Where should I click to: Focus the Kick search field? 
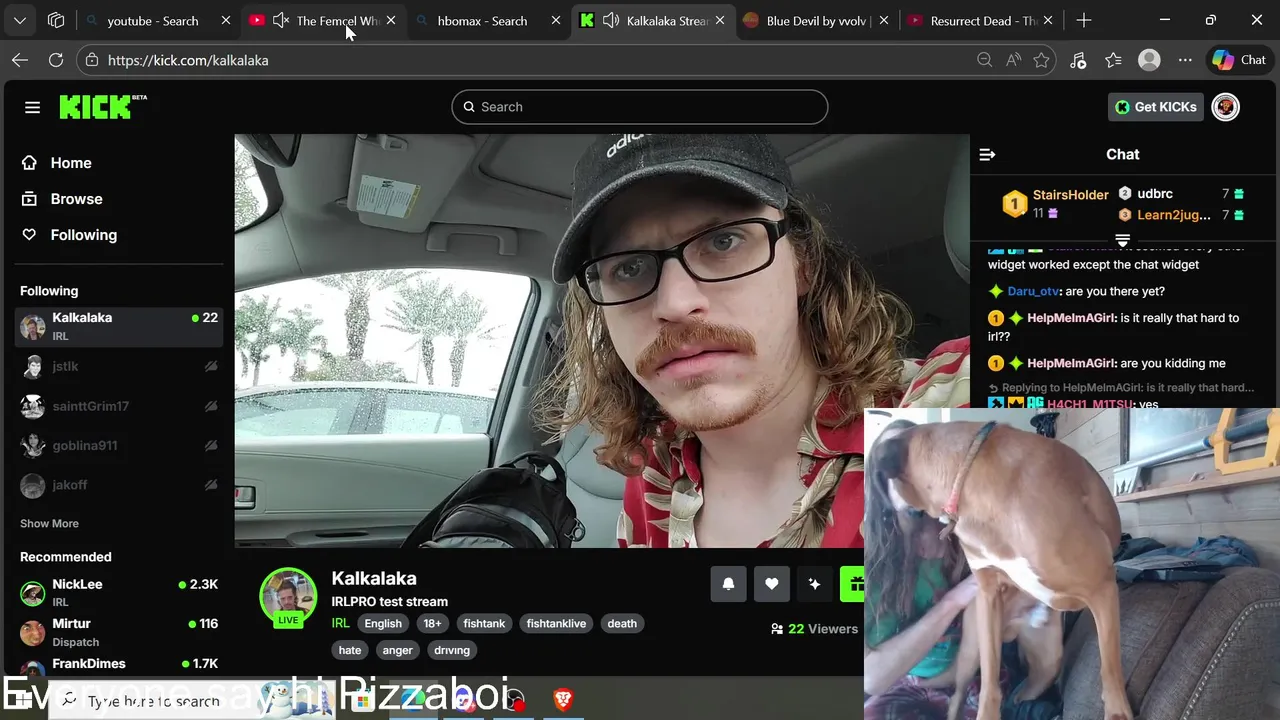coord(640,107)
